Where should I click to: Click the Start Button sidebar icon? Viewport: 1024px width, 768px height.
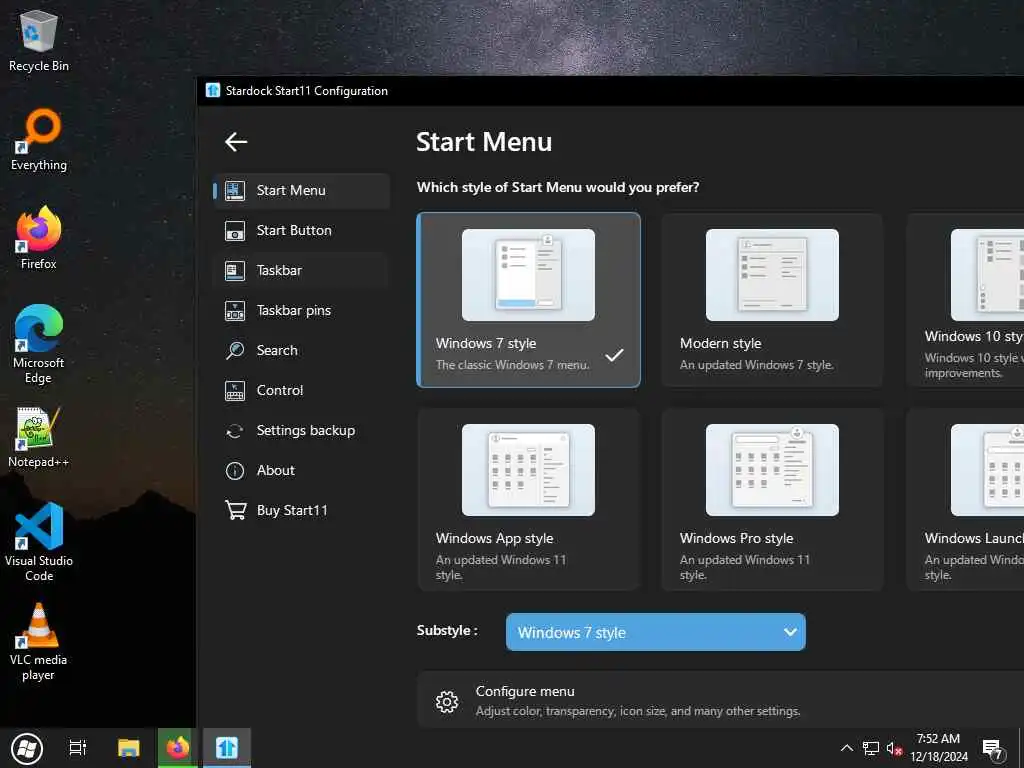pyautogui.click(x=235, y=231)
